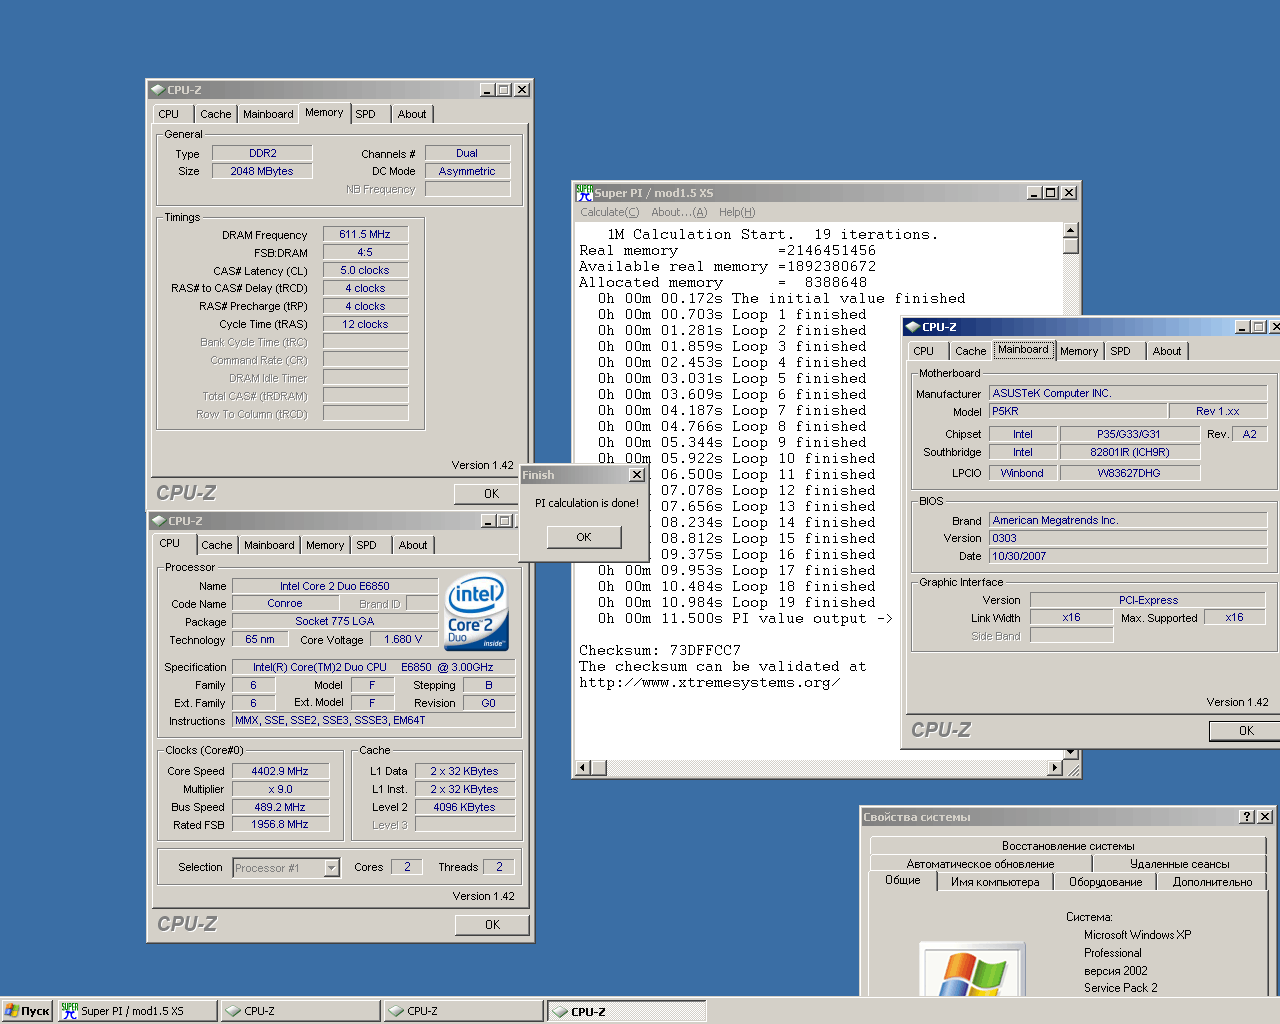Open the Automatic Updates tab in system properties
Image resolution: width=1280 pixels, height=1024 pixels.
pyautogui.click(x=980, y=864)
